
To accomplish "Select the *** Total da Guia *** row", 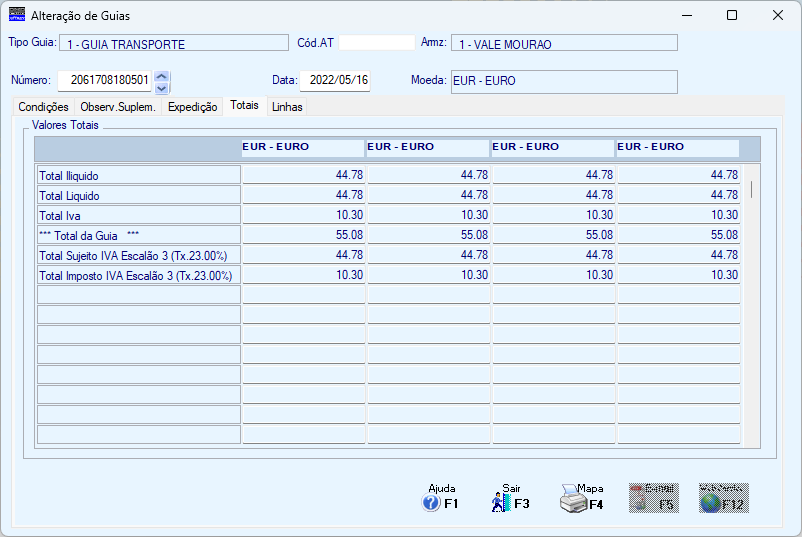I will coord(139,235).
